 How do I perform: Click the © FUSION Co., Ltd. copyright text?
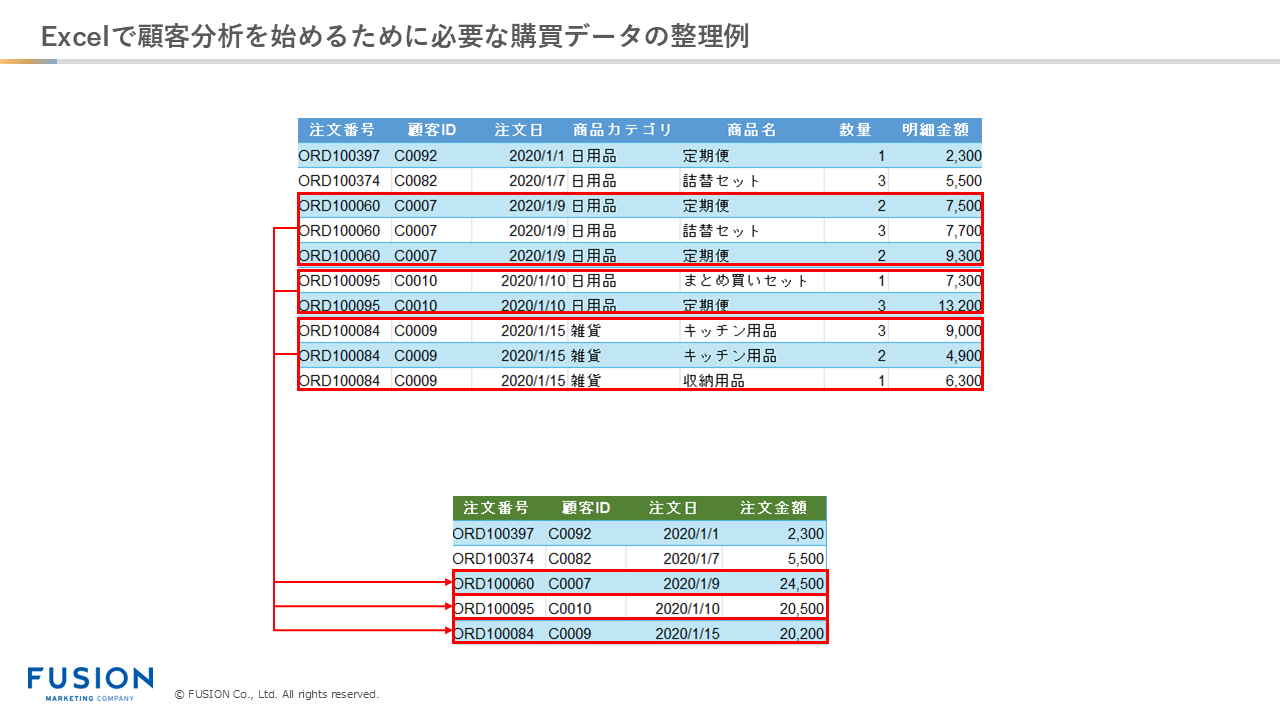click(x=277, y=694)
